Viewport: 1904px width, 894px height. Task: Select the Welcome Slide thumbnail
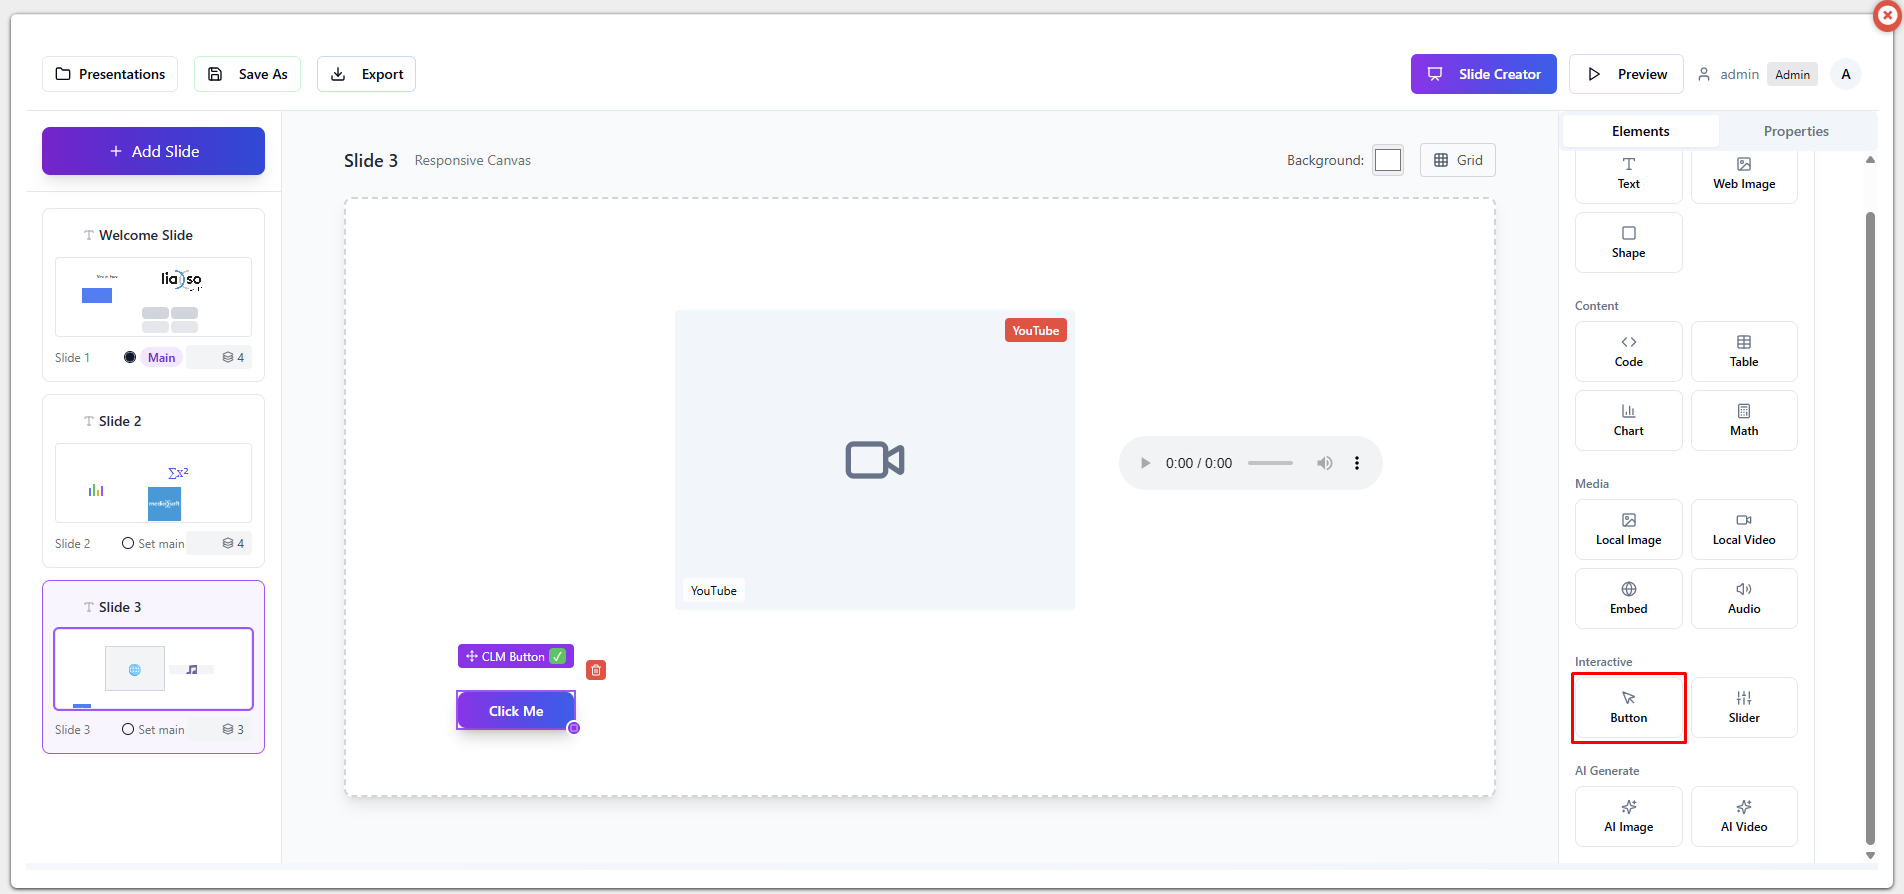153,296
